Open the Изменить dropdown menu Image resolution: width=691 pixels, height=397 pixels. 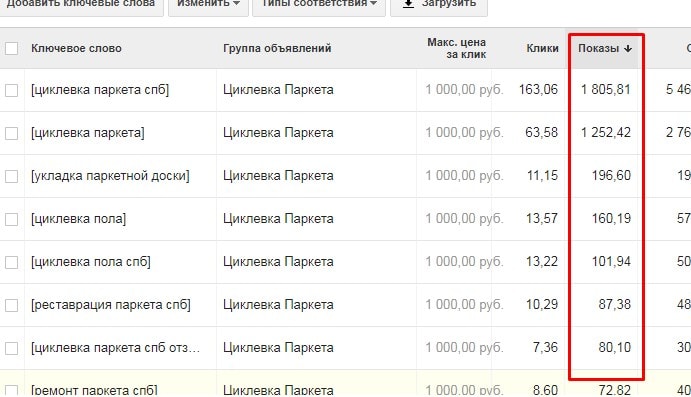(208, 4)
